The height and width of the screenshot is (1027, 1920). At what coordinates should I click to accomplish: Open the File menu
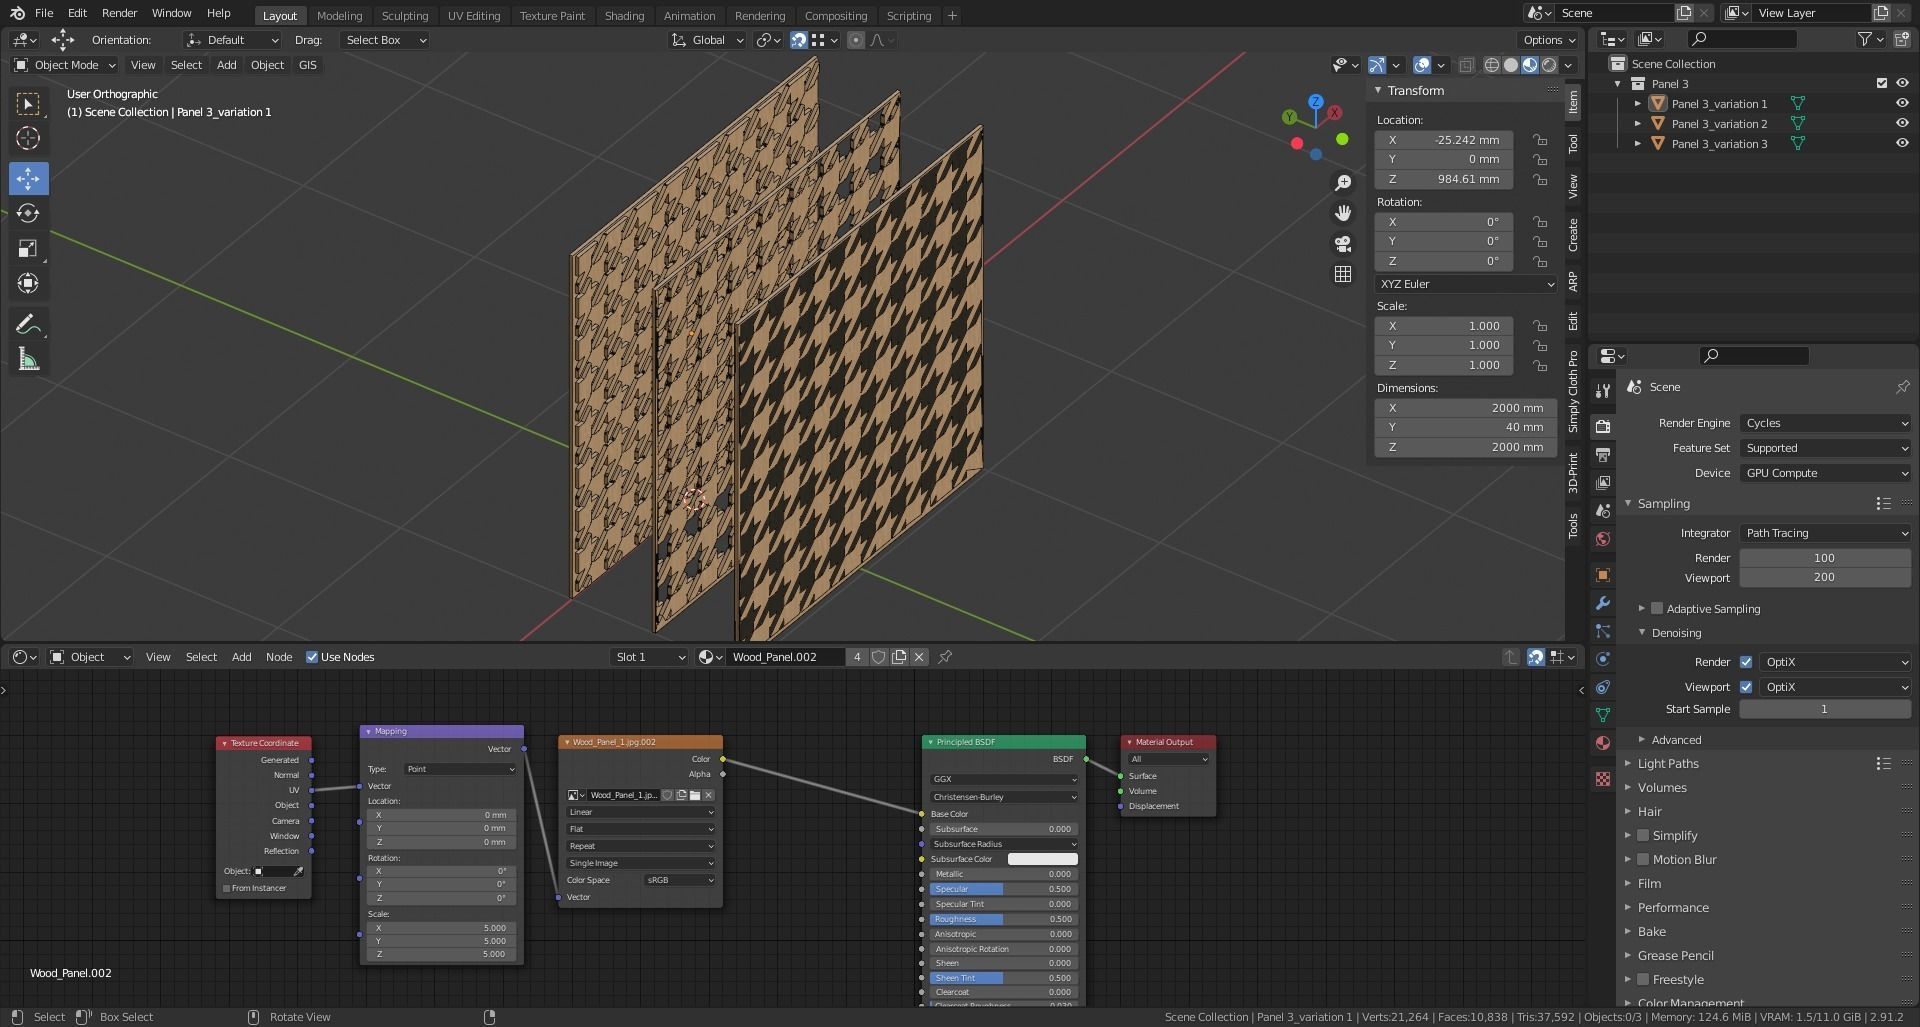pyautogui.click(x=44, y=13)
